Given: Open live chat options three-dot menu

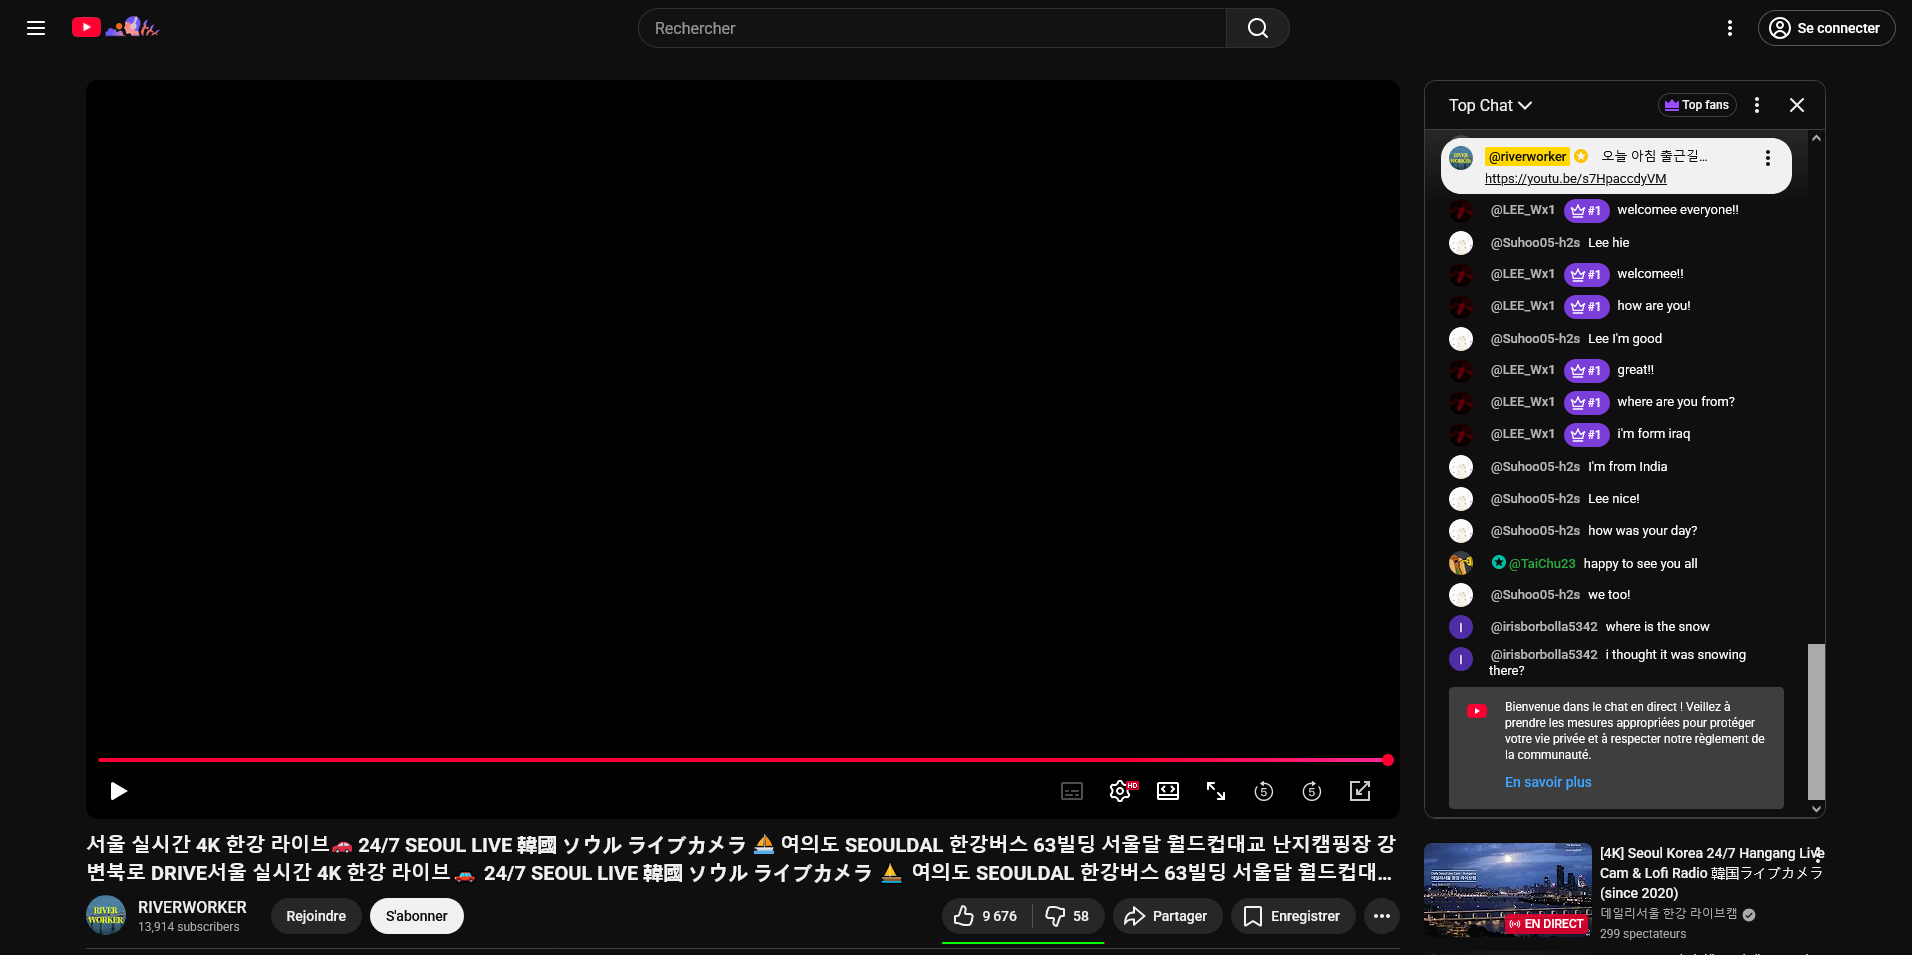Looking at the screenshot, I should (1757, 105).
